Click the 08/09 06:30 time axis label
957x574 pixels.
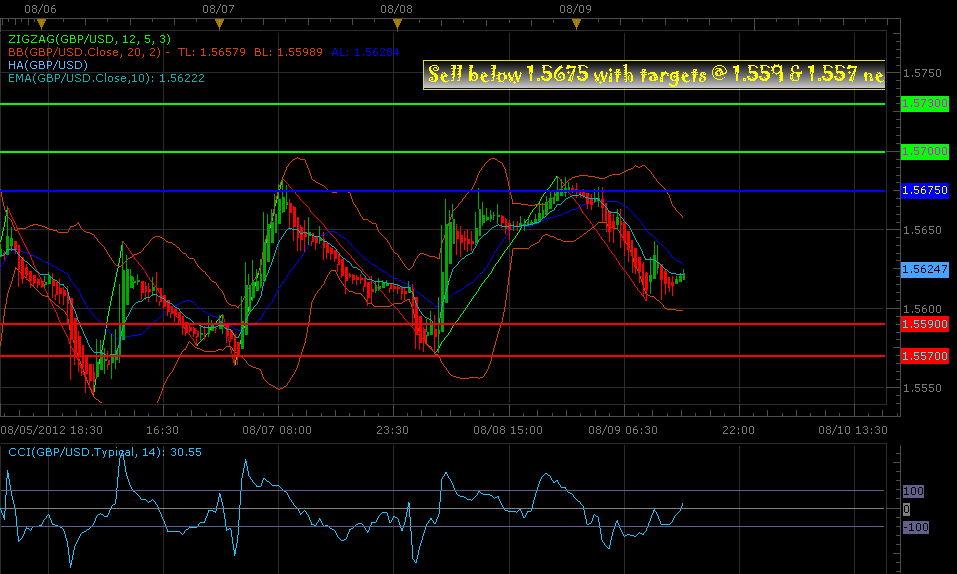click(623, 430)
